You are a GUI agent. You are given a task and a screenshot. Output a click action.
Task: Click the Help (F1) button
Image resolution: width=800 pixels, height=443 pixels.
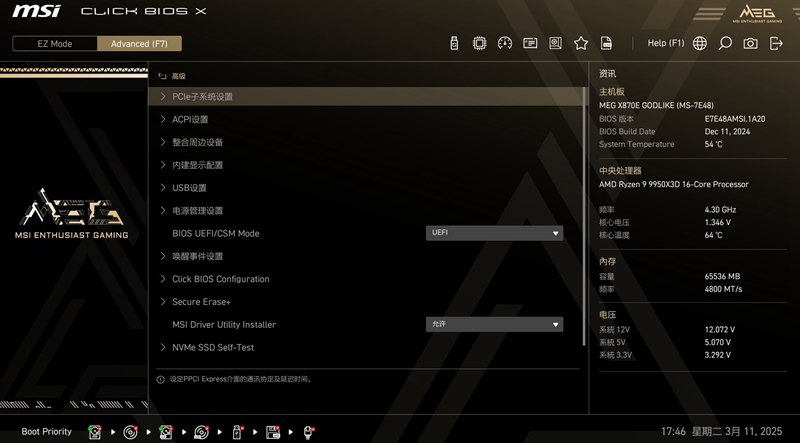tap(666, 43)
